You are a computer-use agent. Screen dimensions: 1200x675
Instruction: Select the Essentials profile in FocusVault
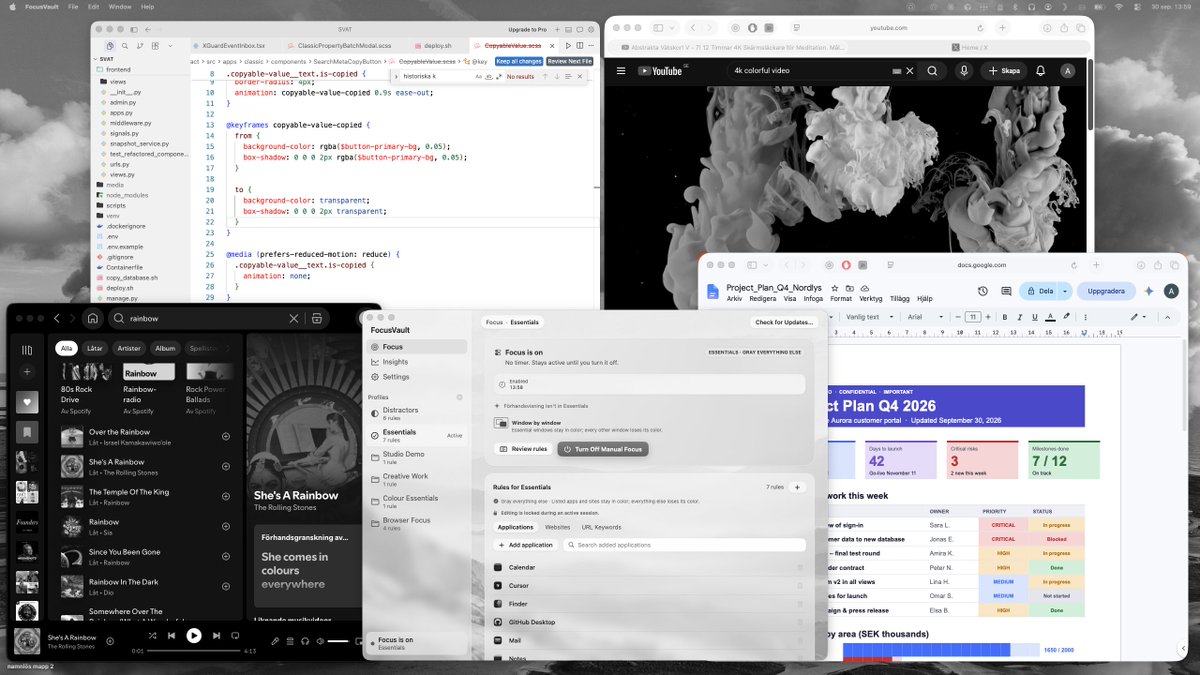pyautogui.click(x=417, y=435)
